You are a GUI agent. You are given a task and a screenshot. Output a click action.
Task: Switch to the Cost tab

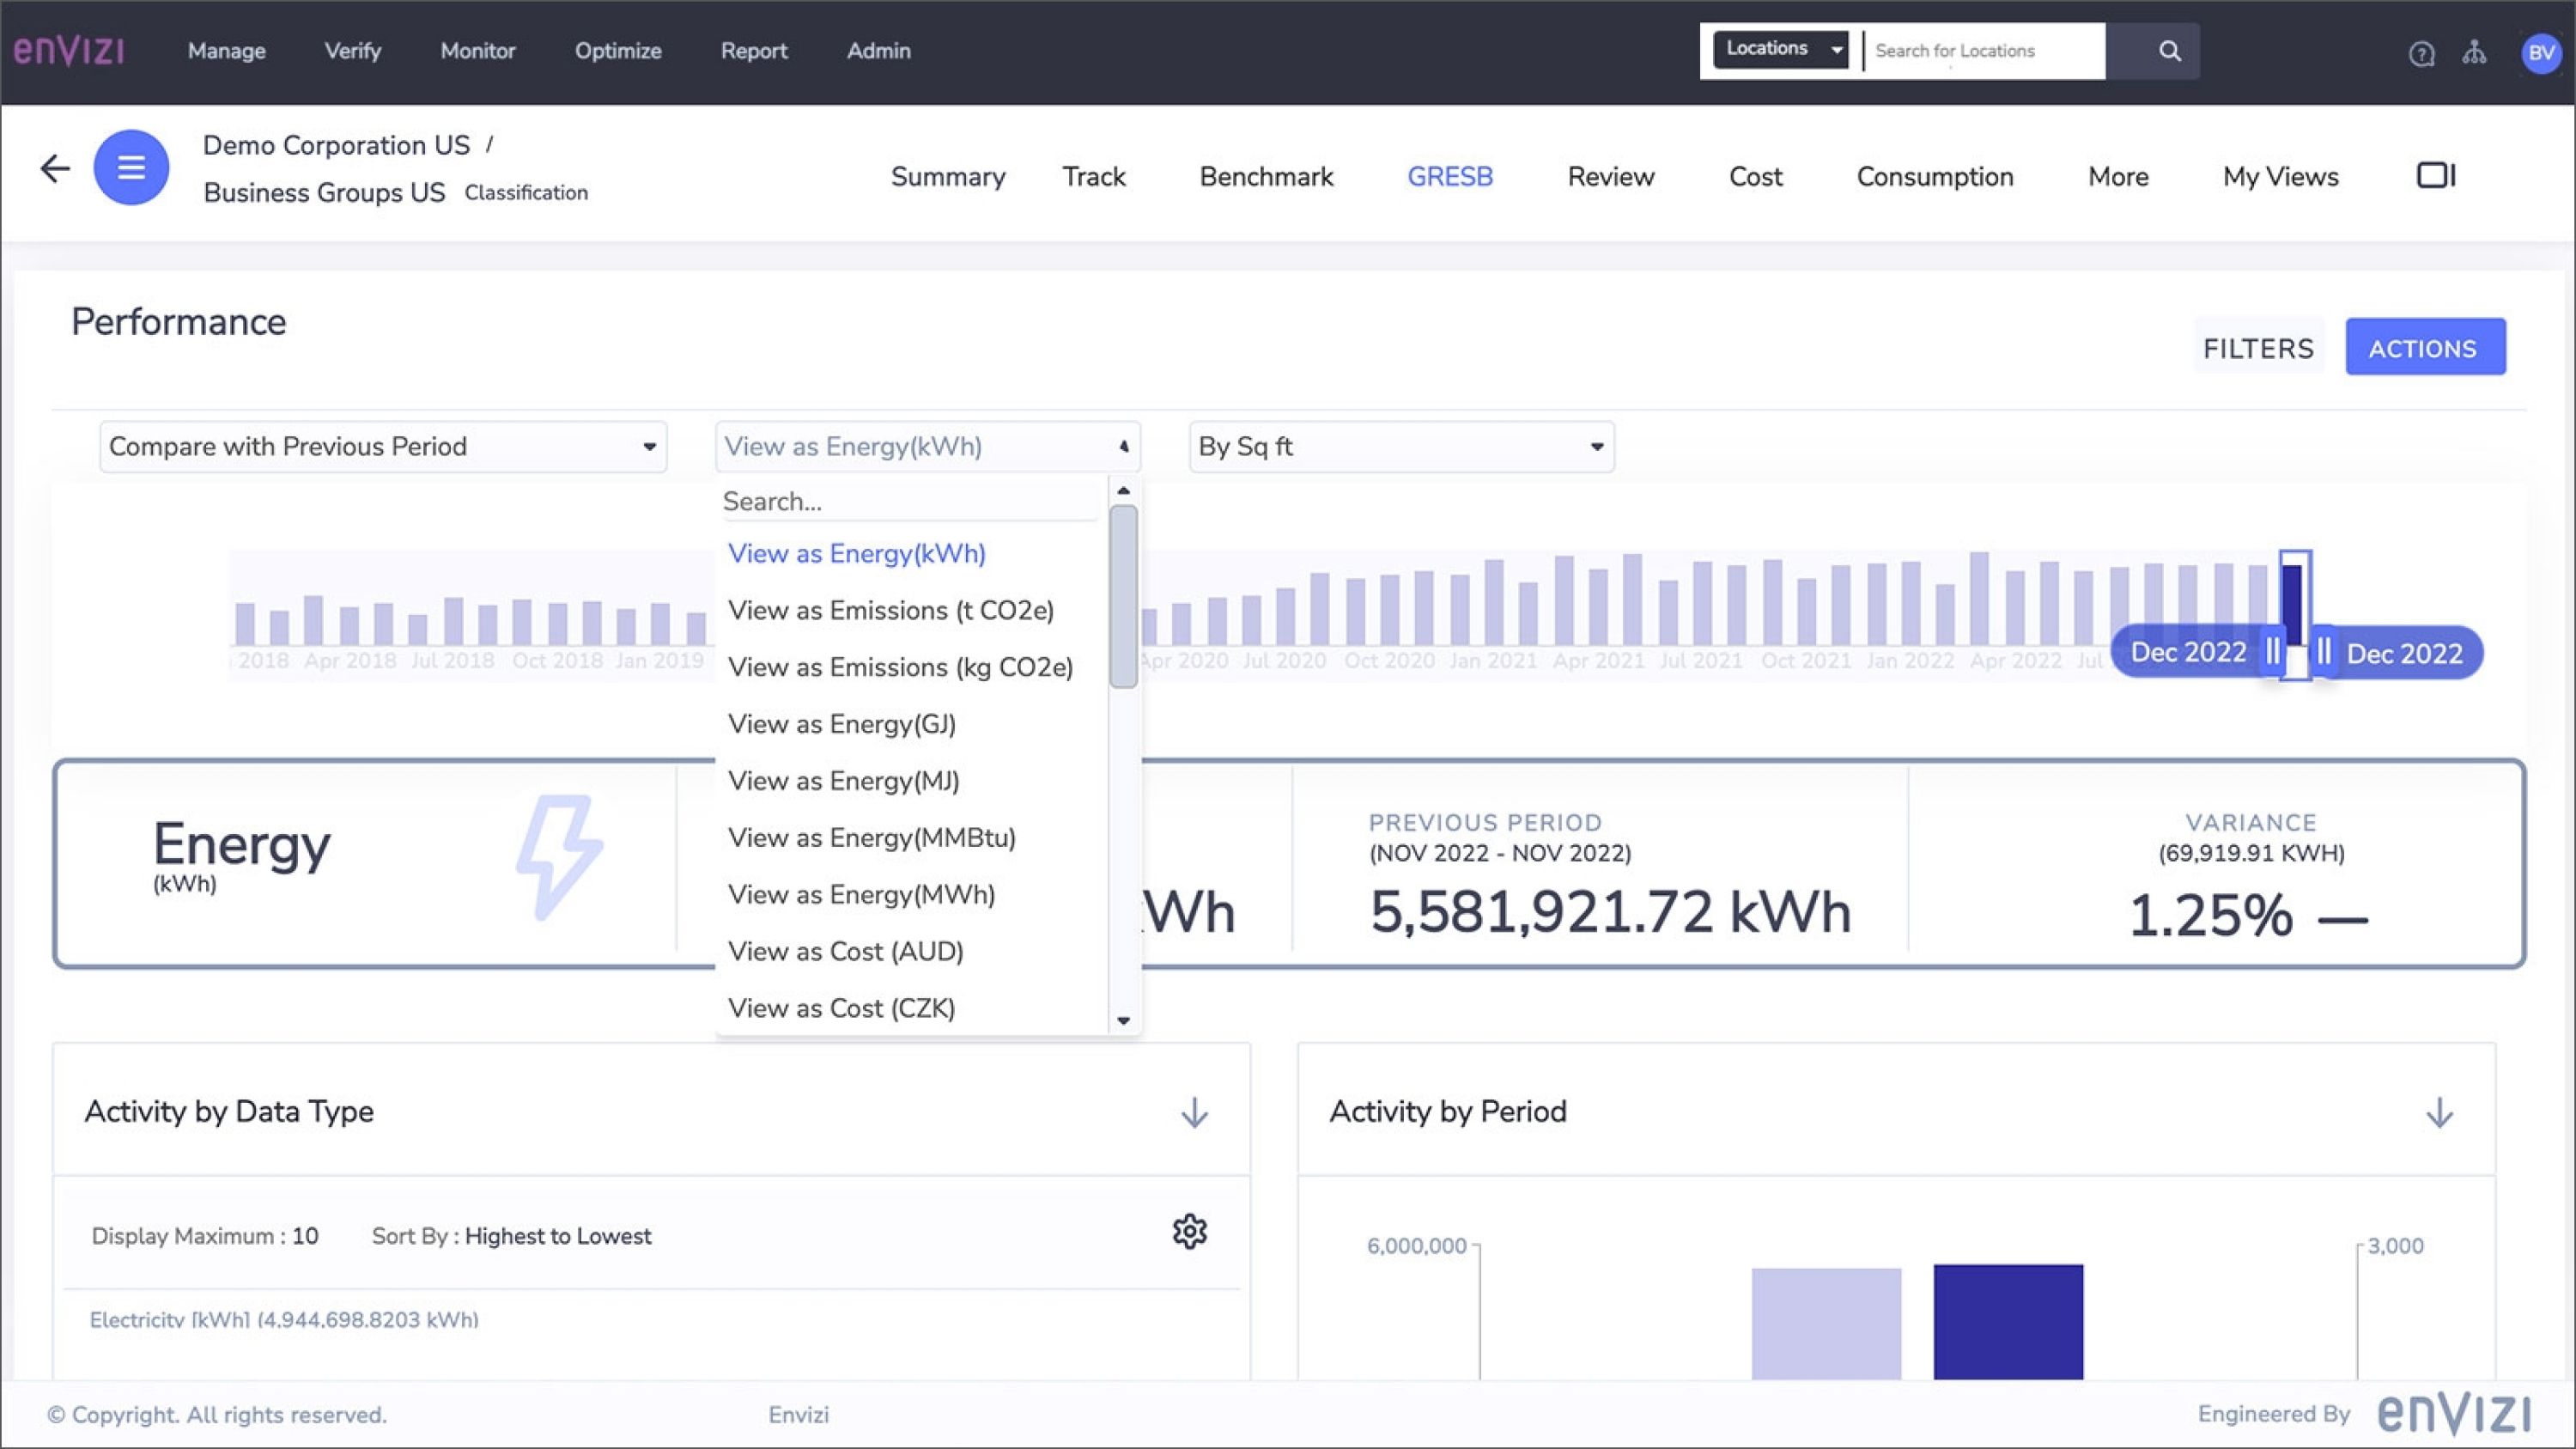tap(1755, 177)
